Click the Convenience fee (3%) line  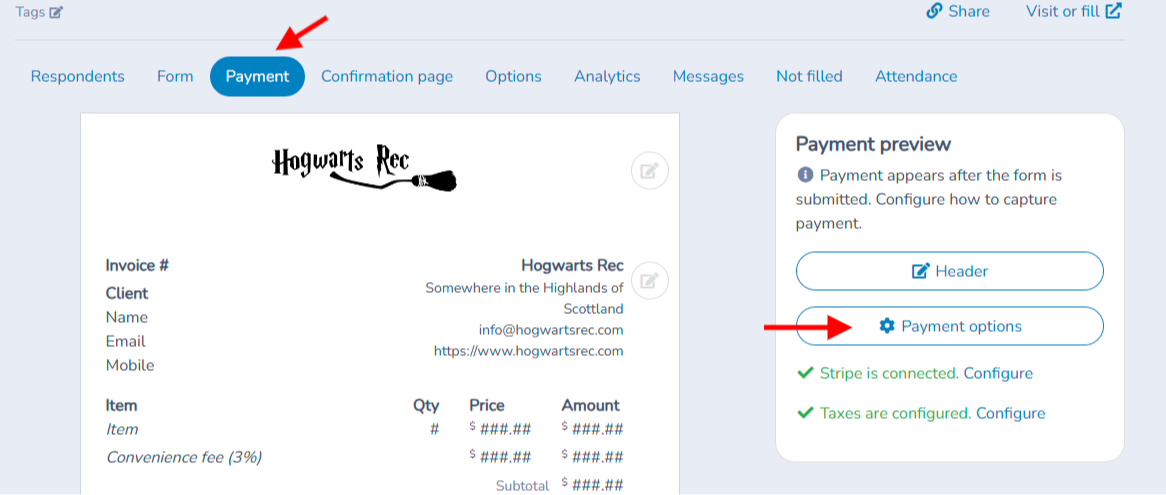(x=184, y=456)
